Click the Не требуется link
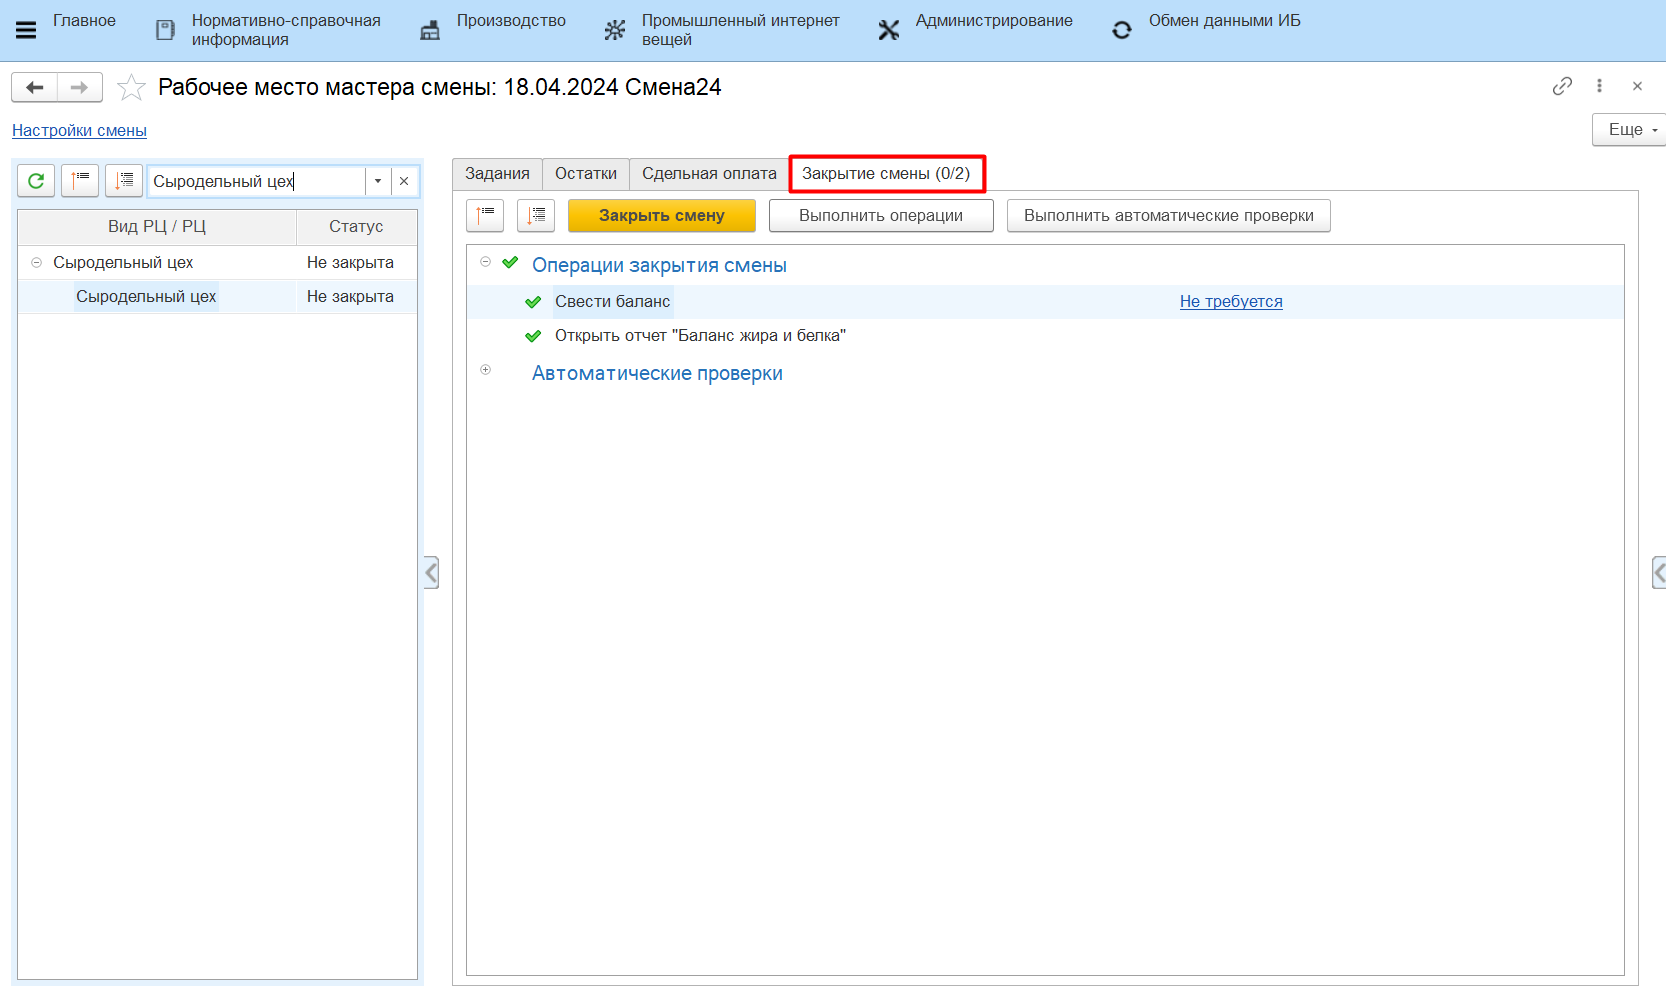 pos(1230,302)
